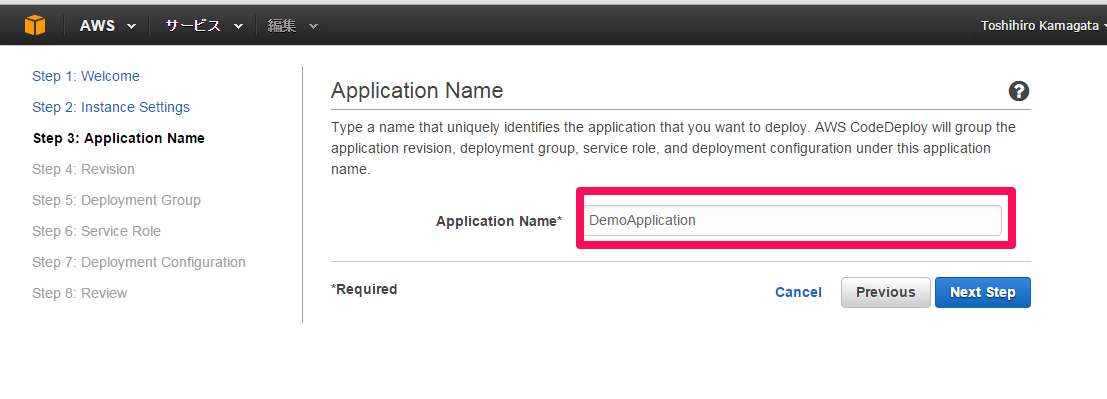Open the help question mark icon
Screen dimensions: 1107x399
[x=1019, y=91]
